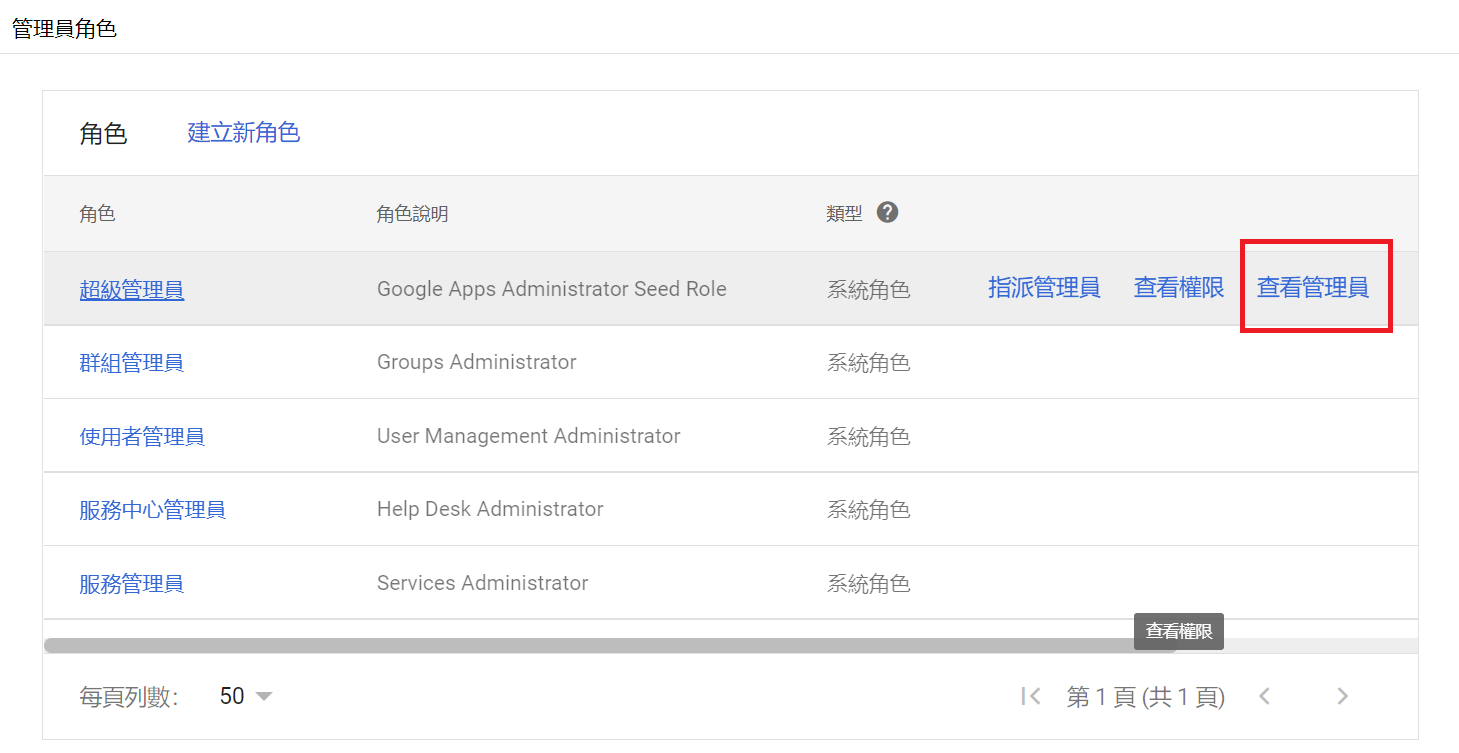Open the 超級管理員 role
Image resolution: width=1459 pixels, height=753 pixels.
[131, 290]
